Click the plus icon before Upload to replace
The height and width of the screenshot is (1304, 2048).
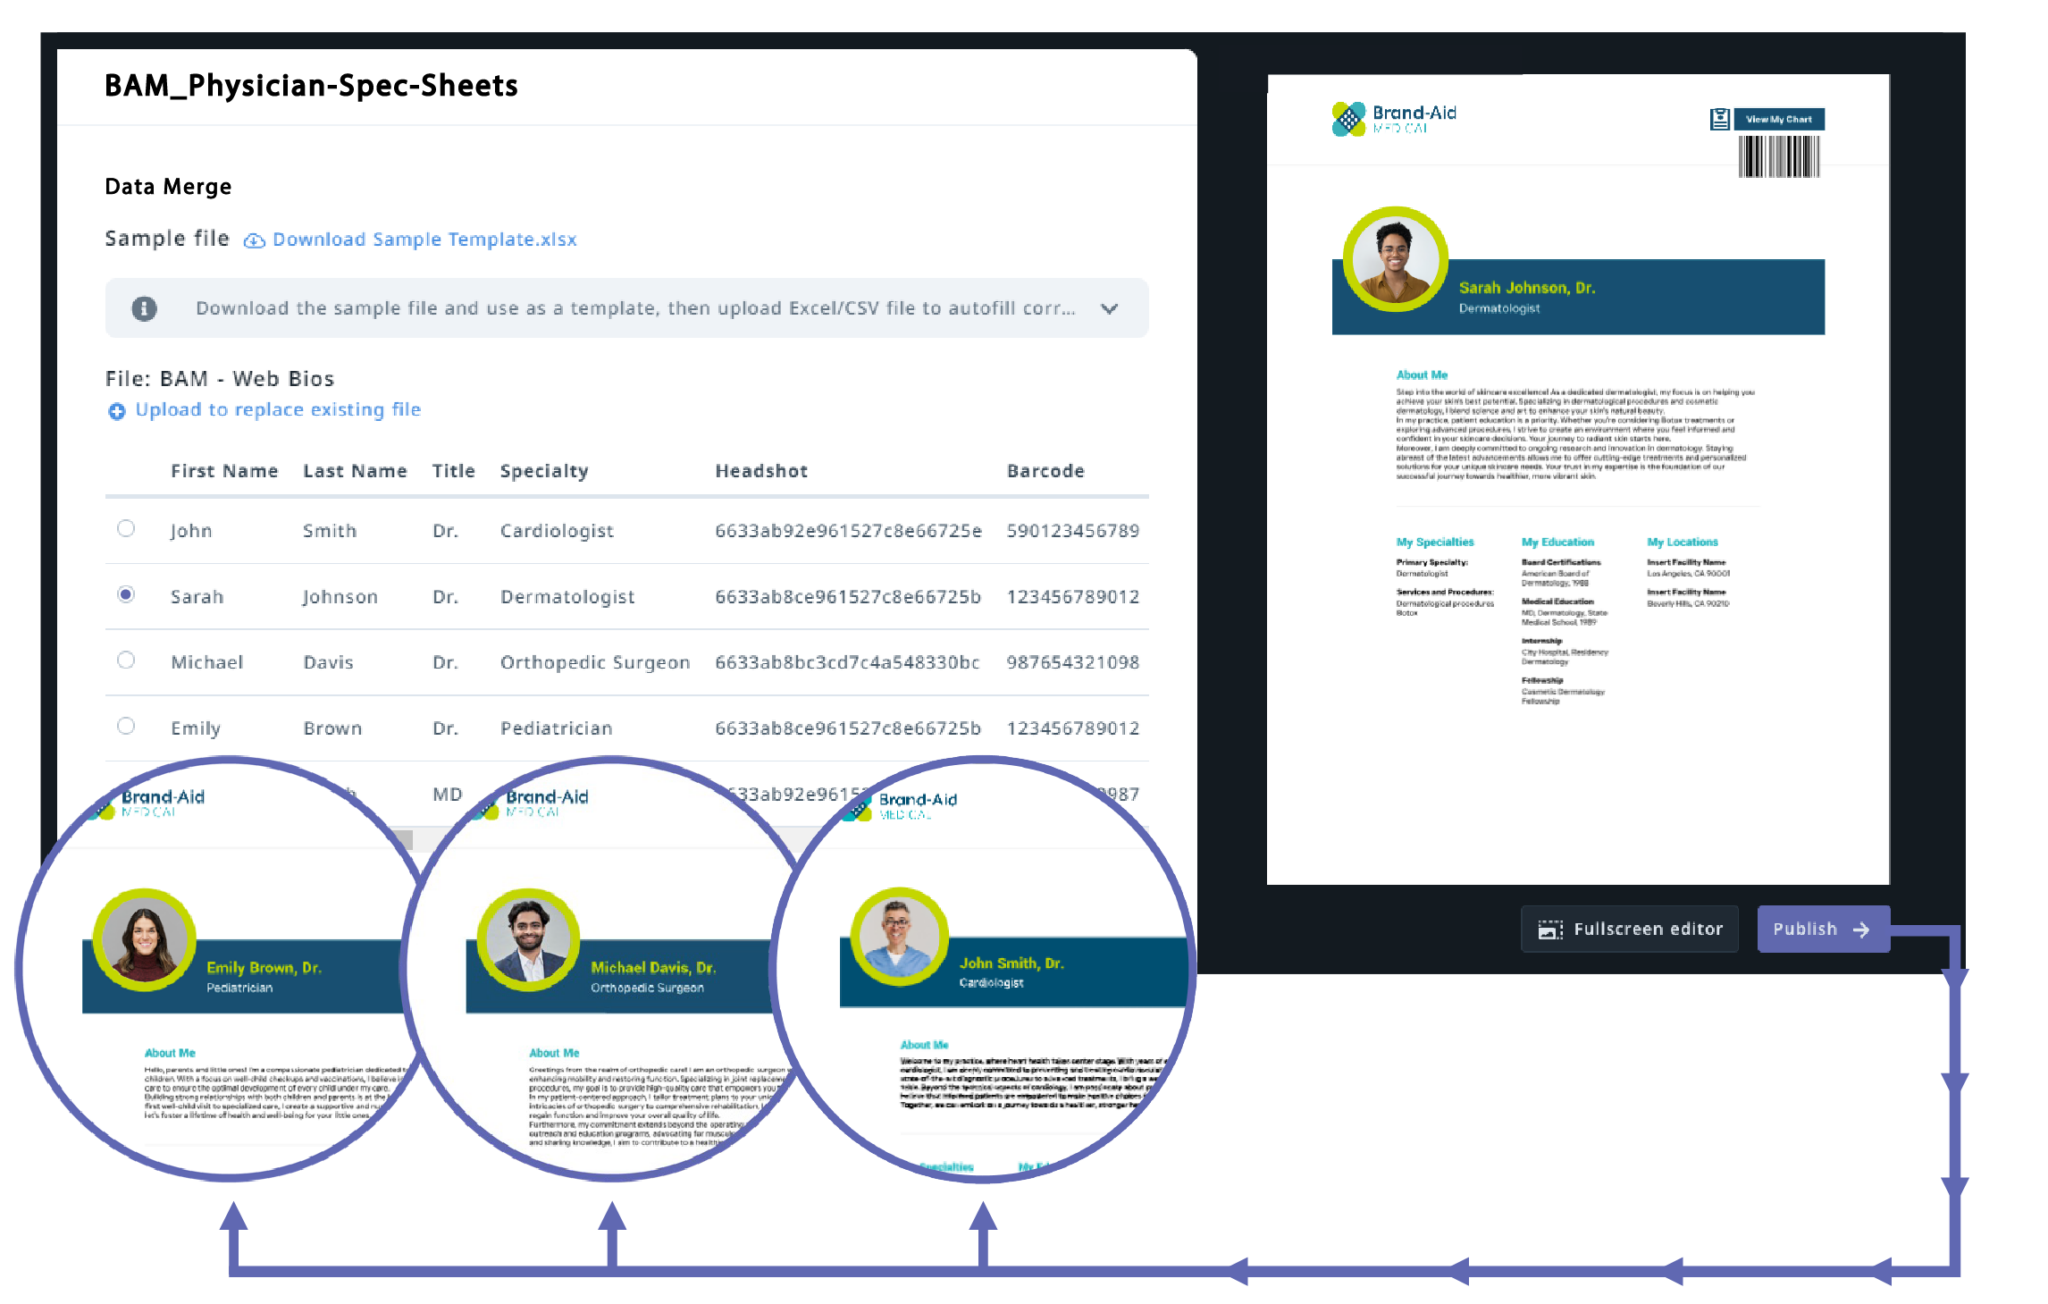[117, 411]
